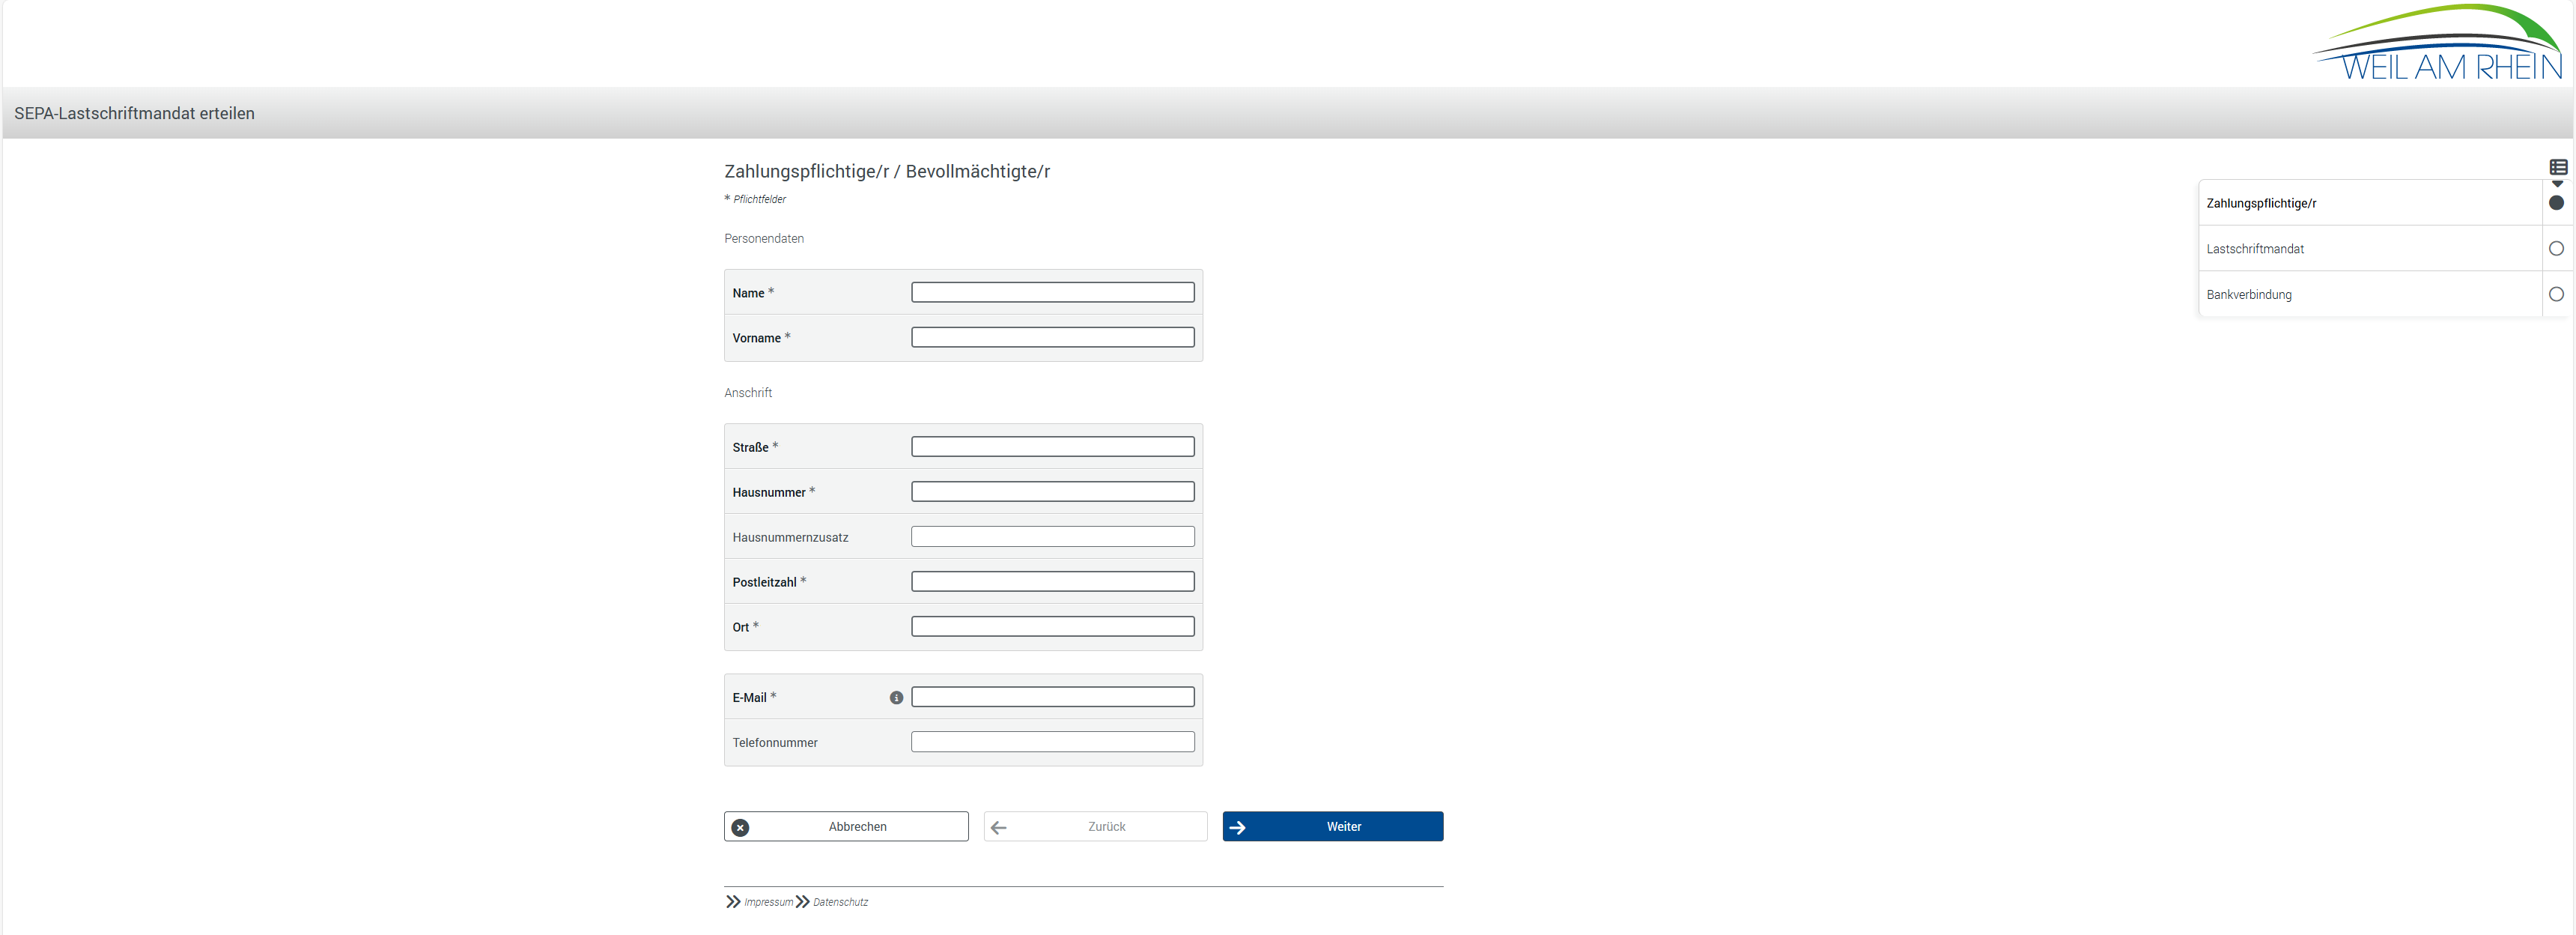Select the Lastschriftmandat step circle

pos(2556,249)
